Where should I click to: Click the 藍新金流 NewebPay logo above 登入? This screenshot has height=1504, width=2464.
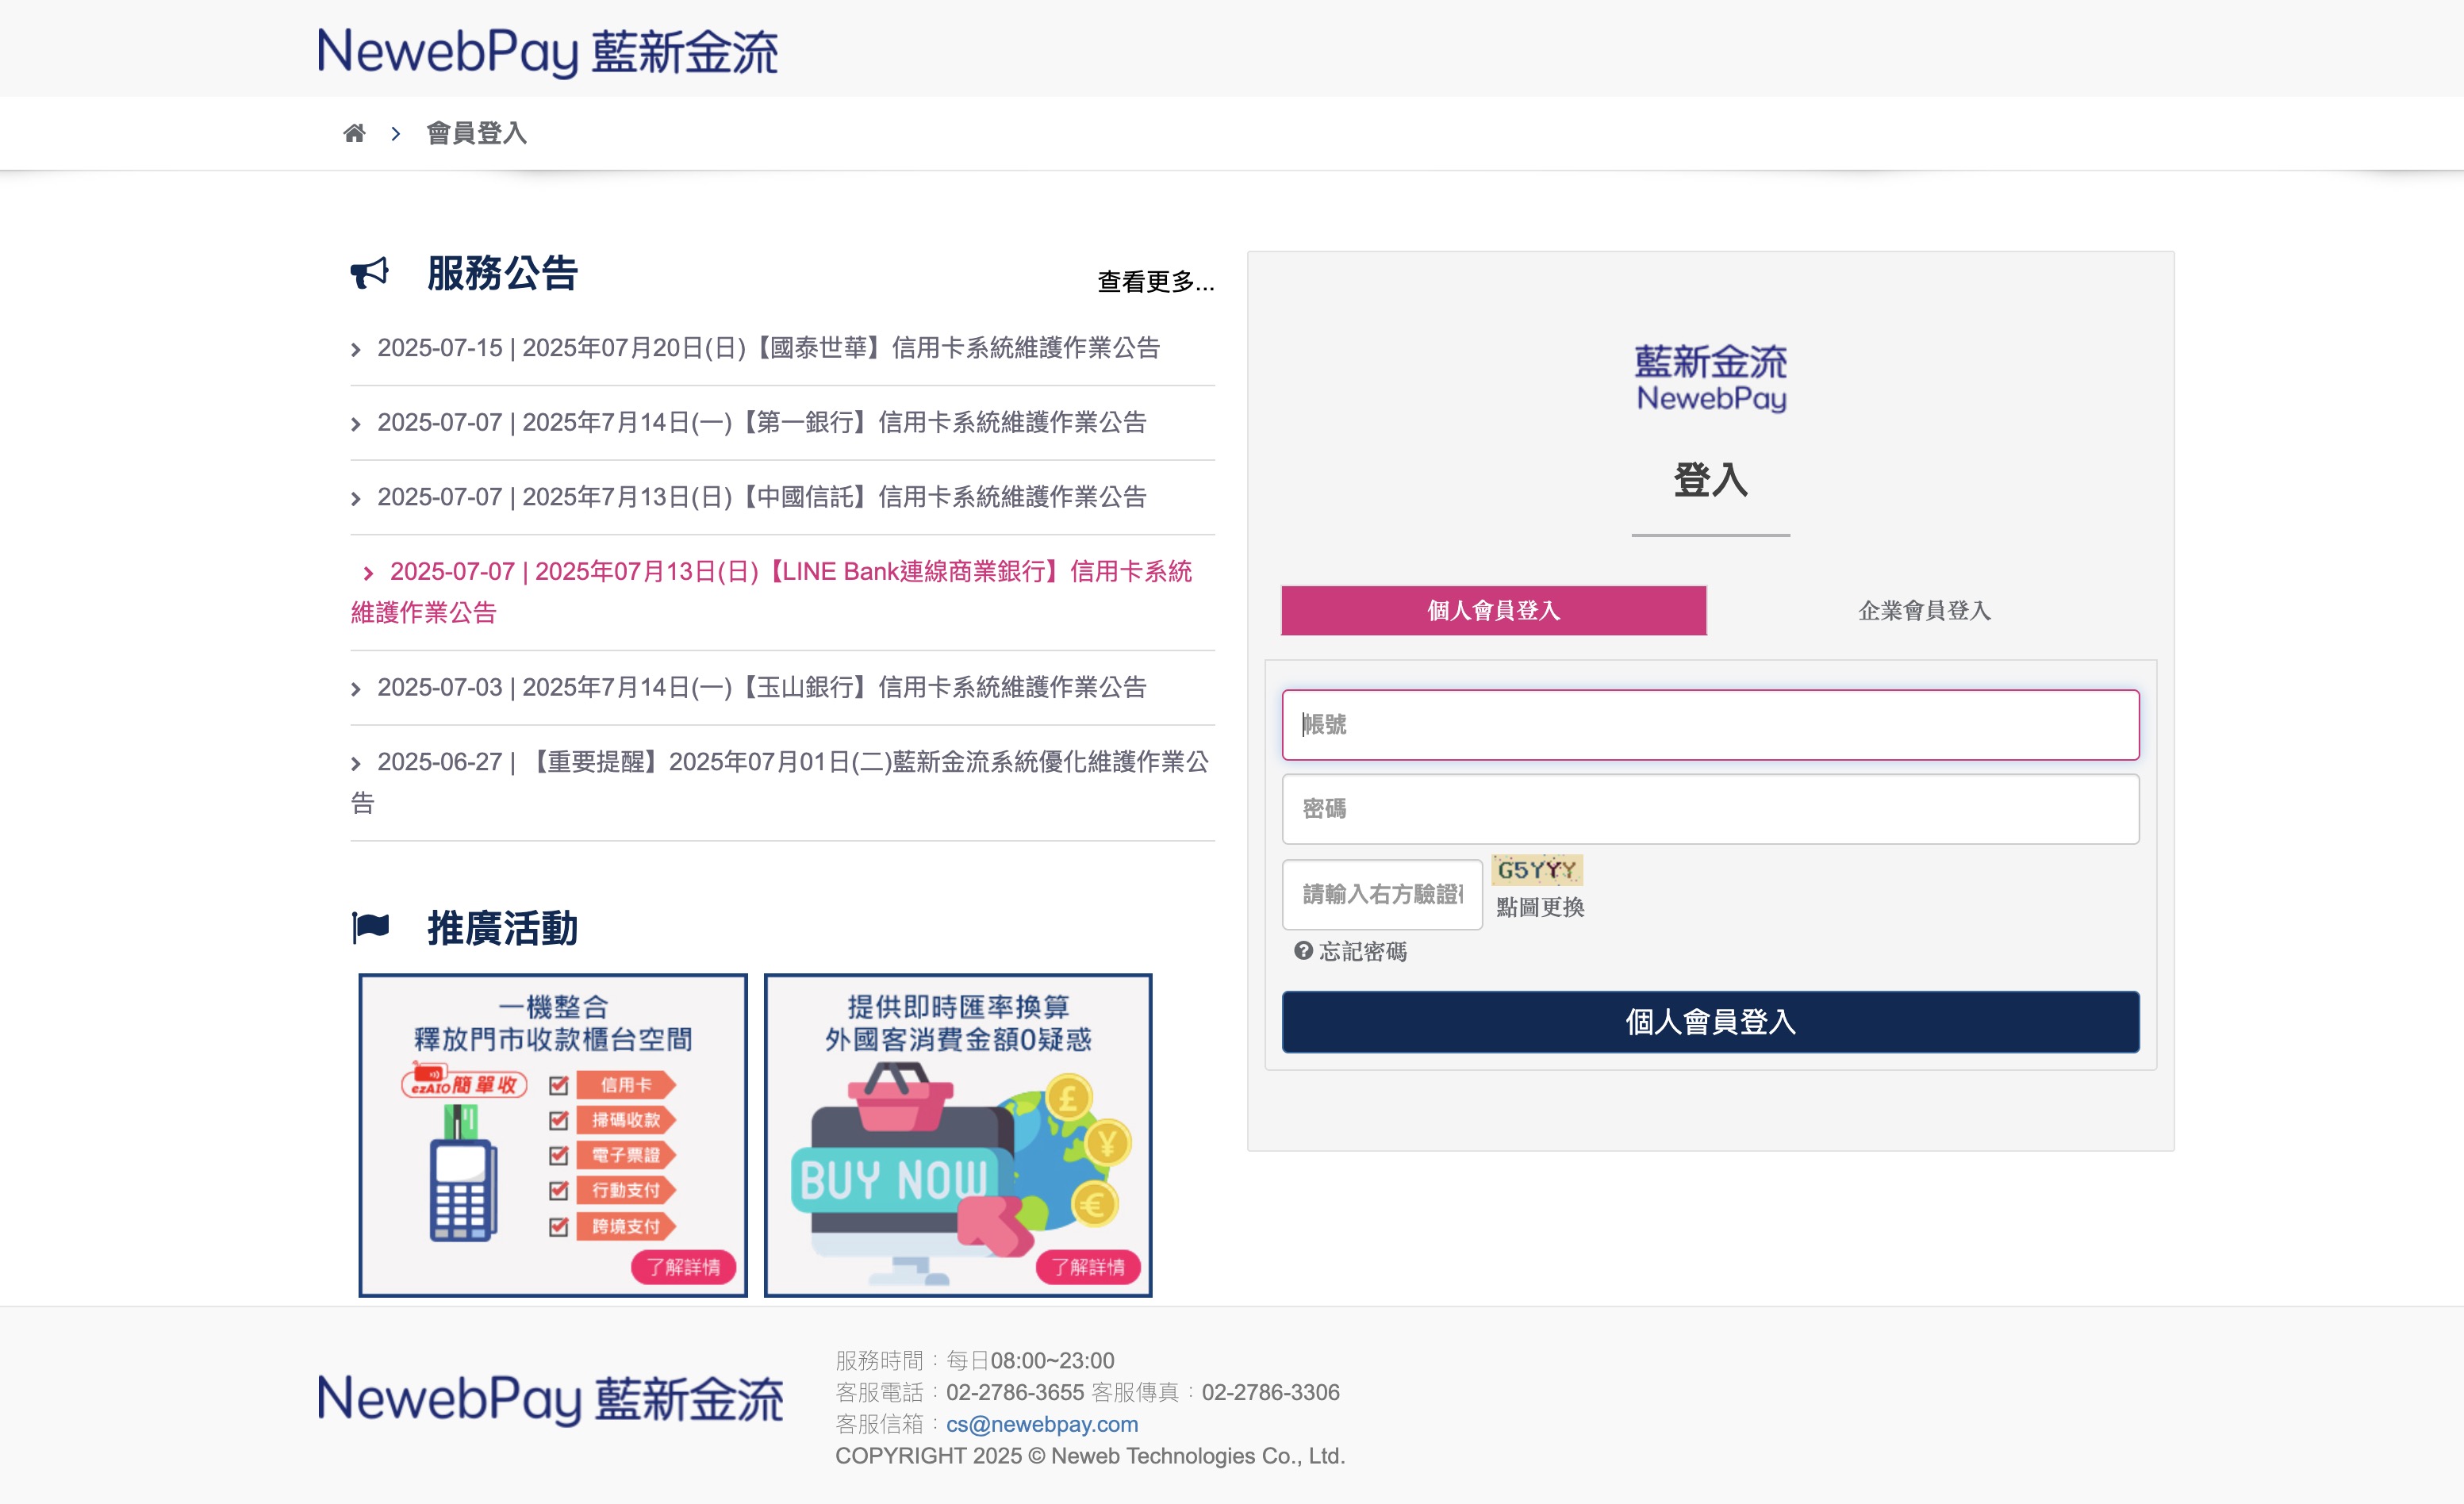coord(1711,378)
